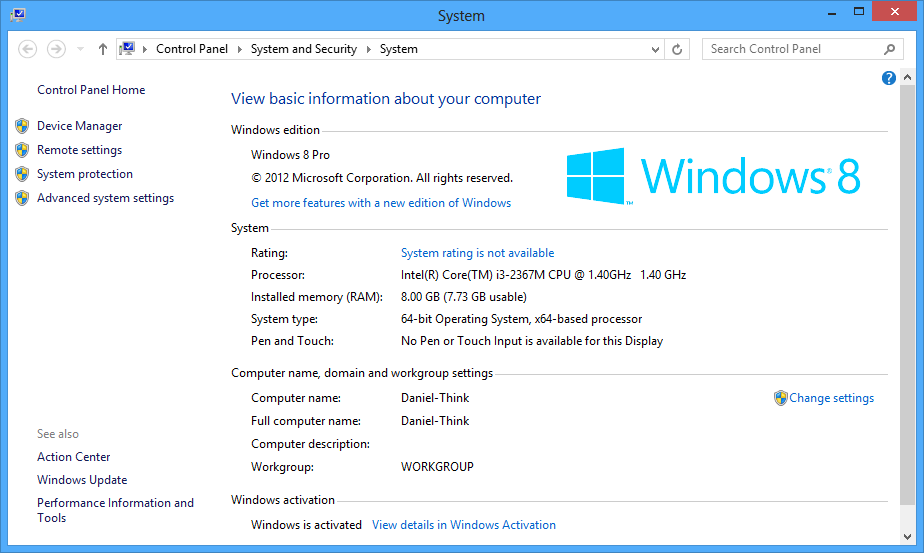This screenshot has width=924, height=553.
Task: Open the recent locations dropdown arrow
Action: [80, 49]
